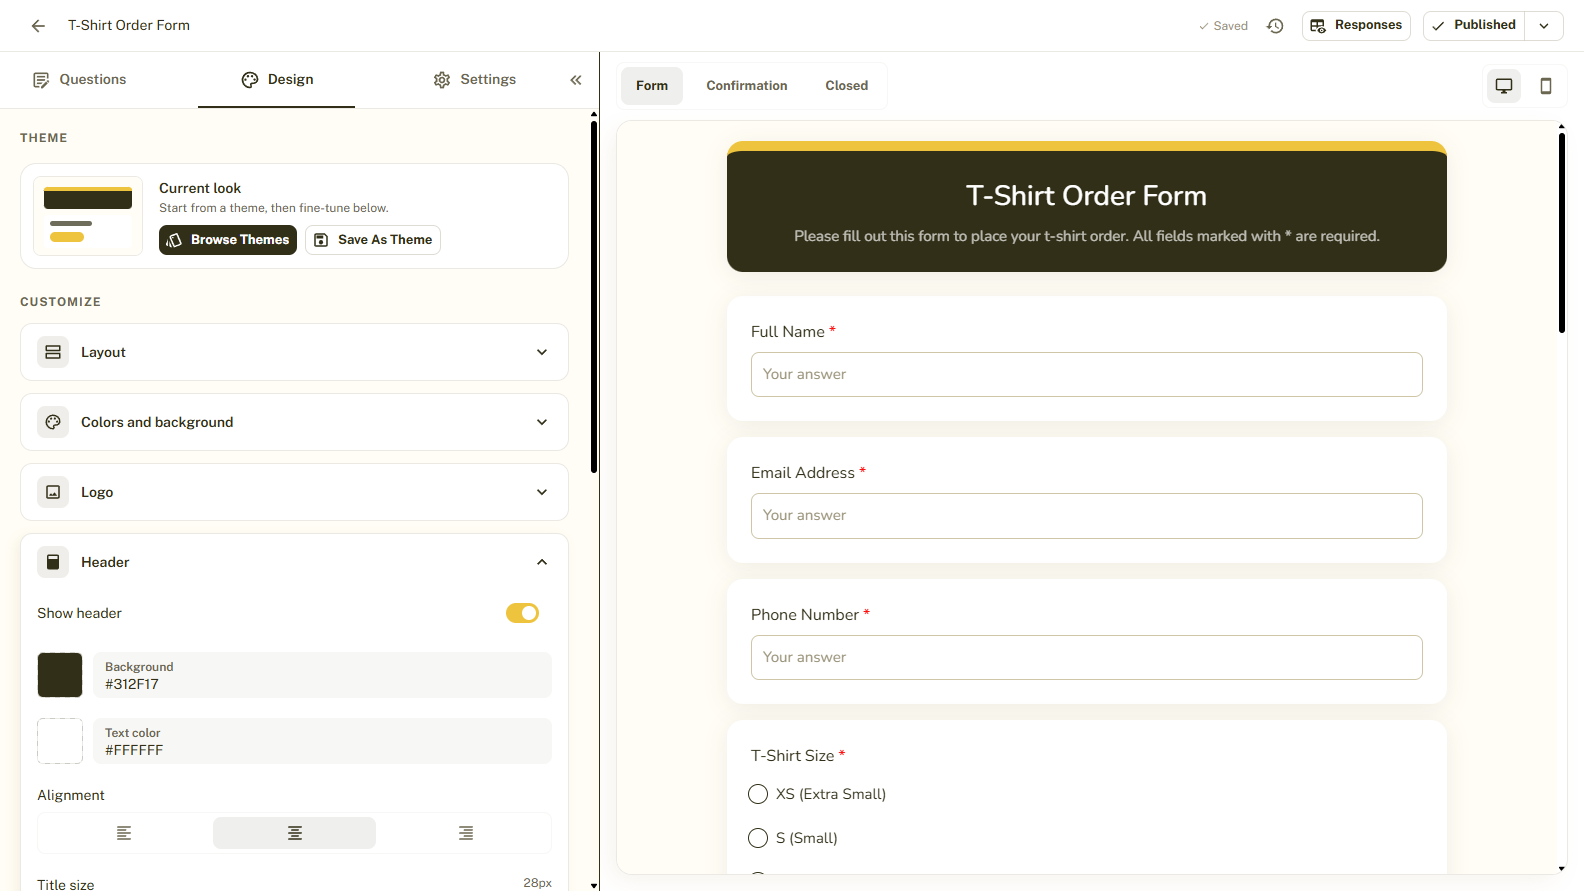Click the Phone Number answer field

[1087, 657]
